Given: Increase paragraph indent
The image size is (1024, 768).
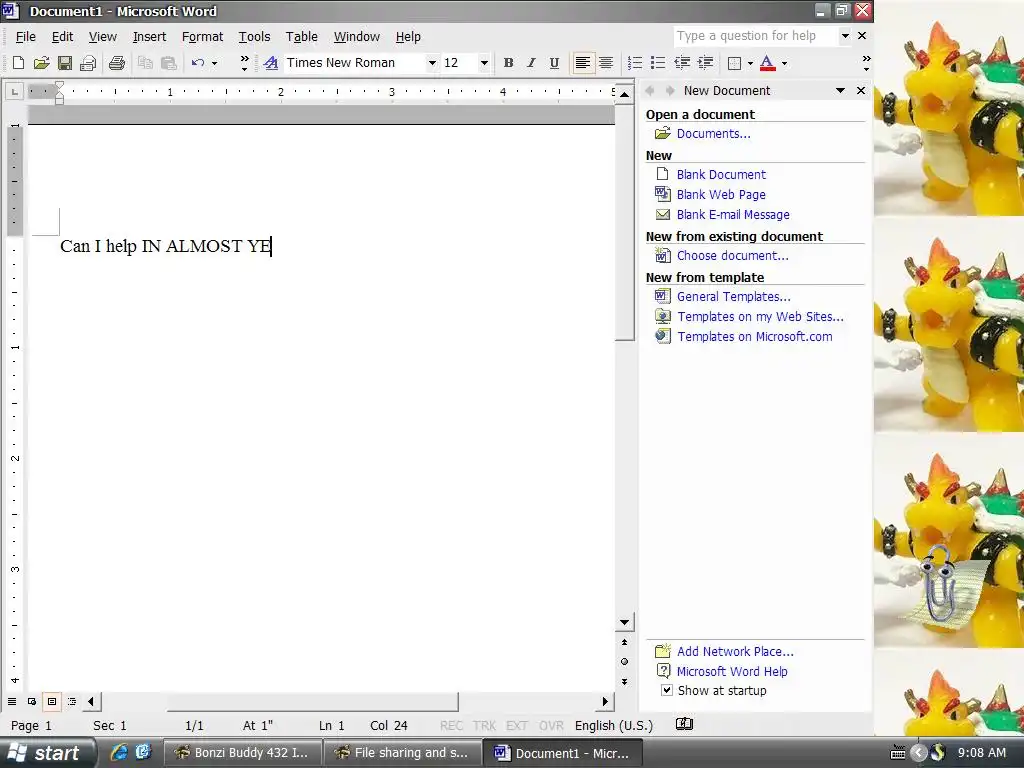Looking at the screenshot, I should (x=705, y=63).
